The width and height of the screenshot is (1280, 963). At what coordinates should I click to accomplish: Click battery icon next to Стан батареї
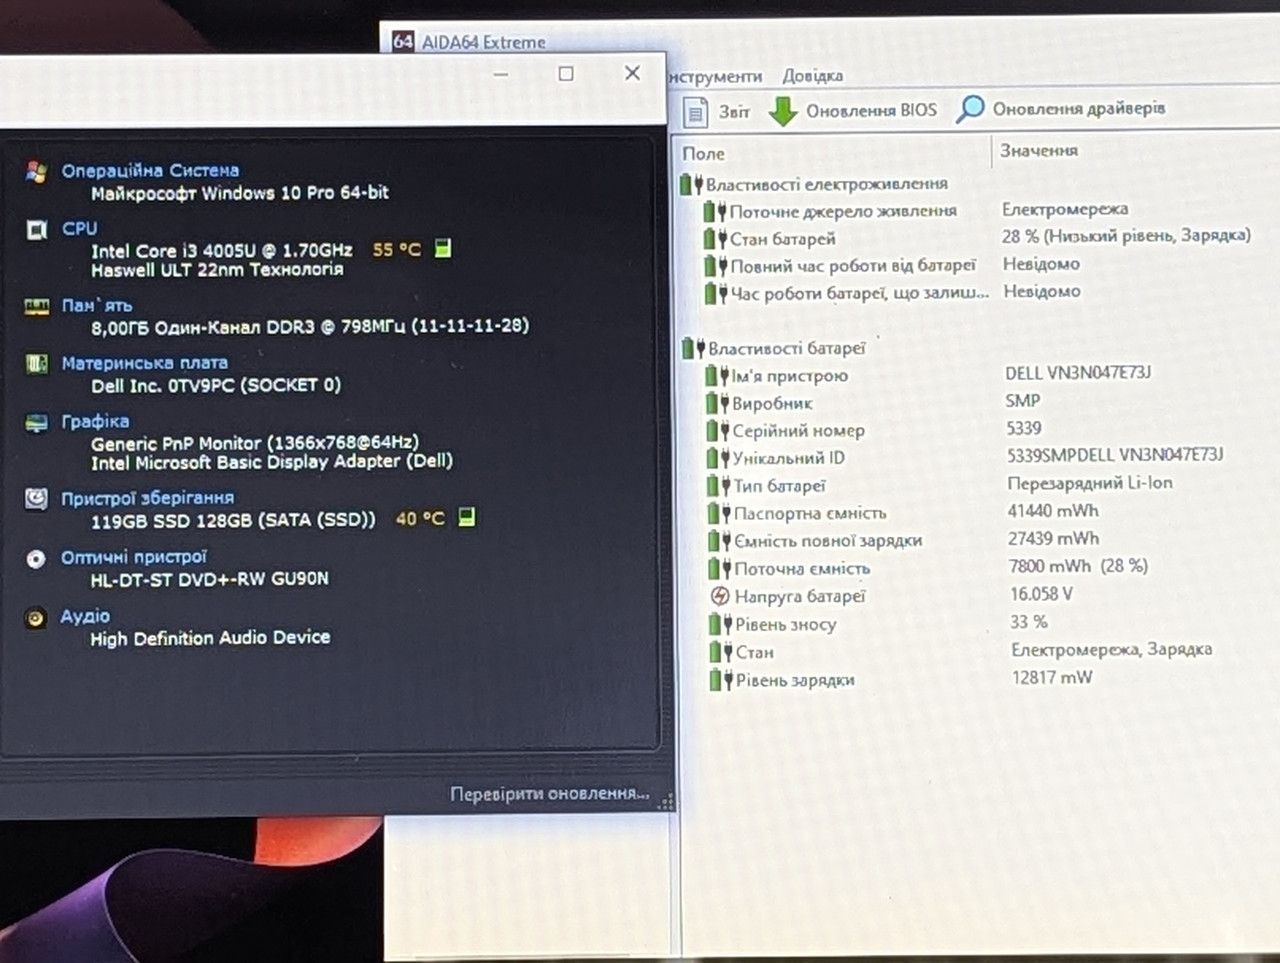[715, 238]
